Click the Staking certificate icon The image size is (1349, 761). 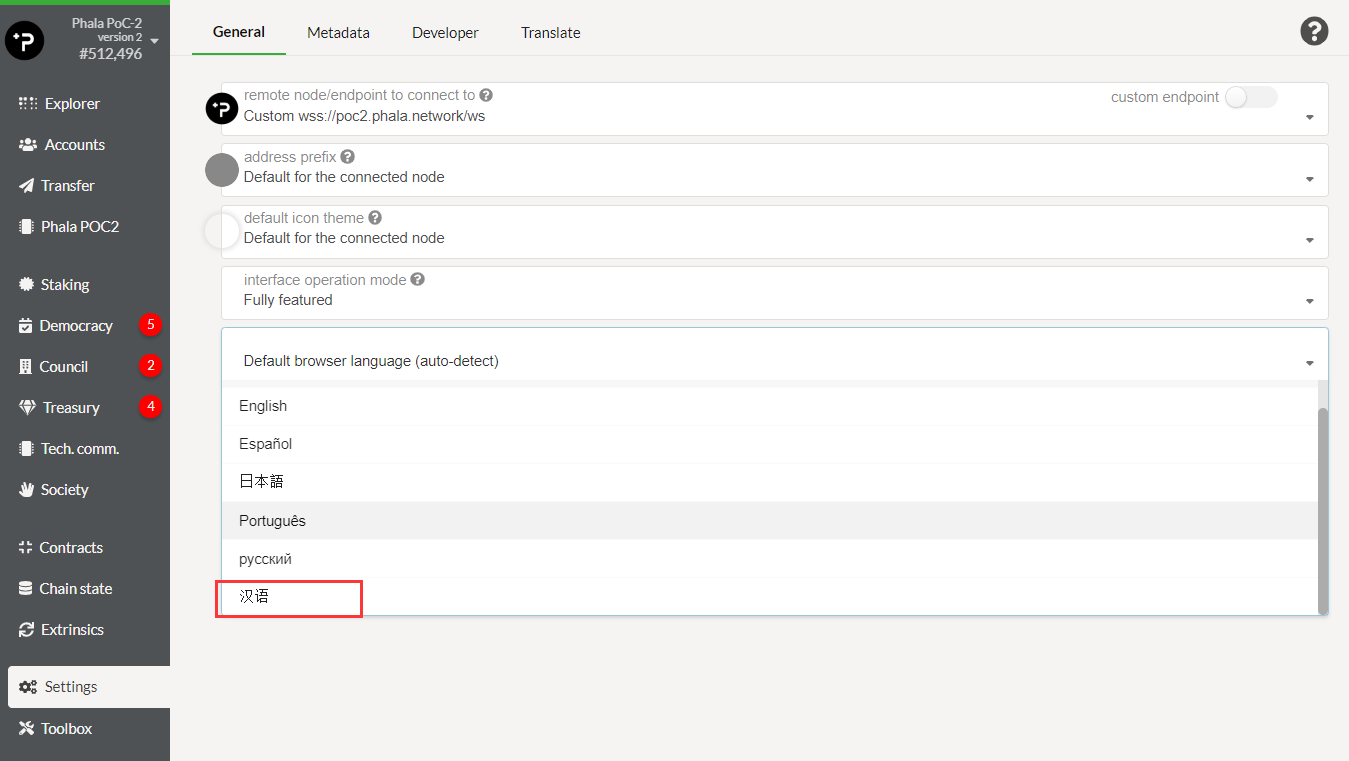26,285
